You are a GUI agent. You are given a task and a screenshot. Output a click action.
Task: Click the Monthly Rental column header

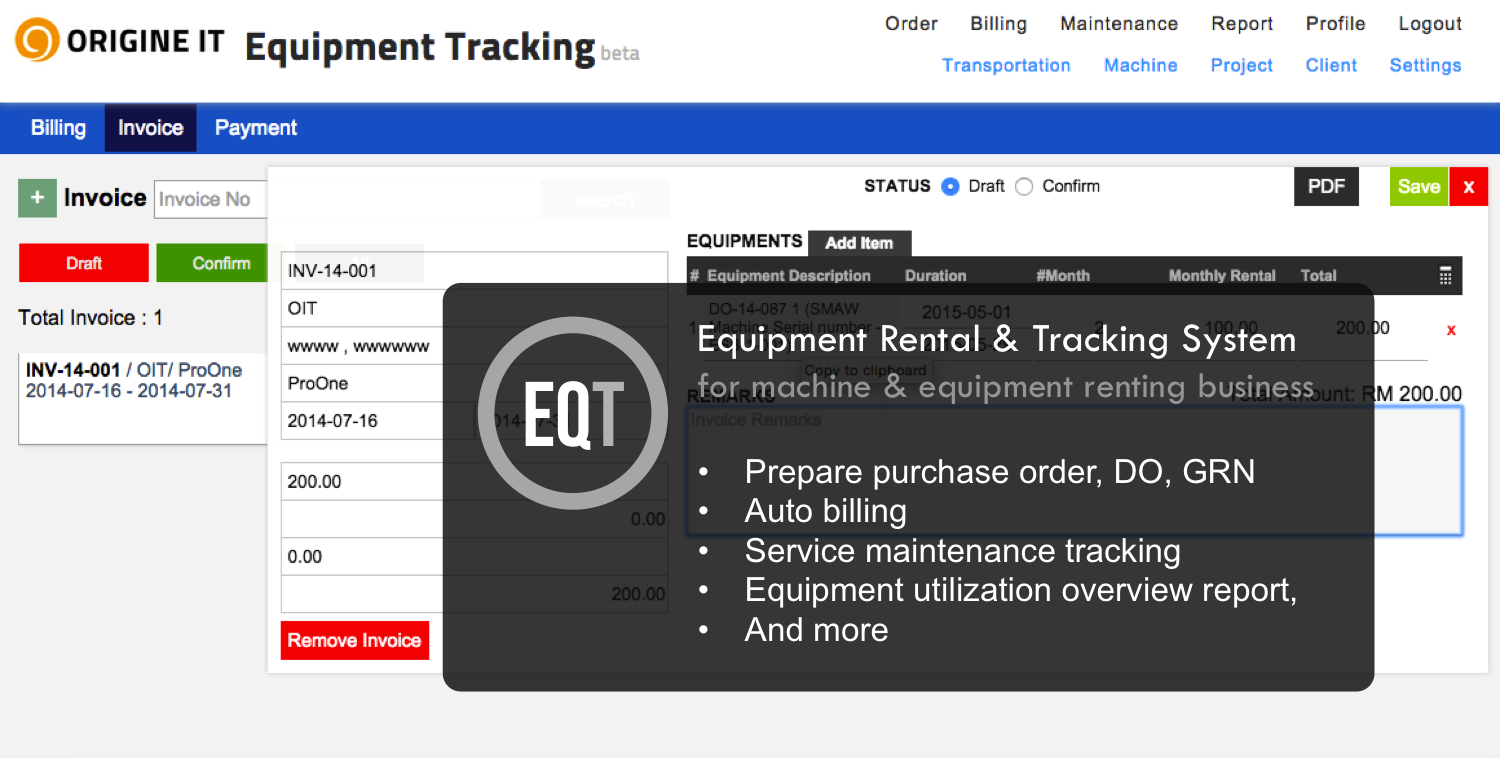click(1222, 276)
